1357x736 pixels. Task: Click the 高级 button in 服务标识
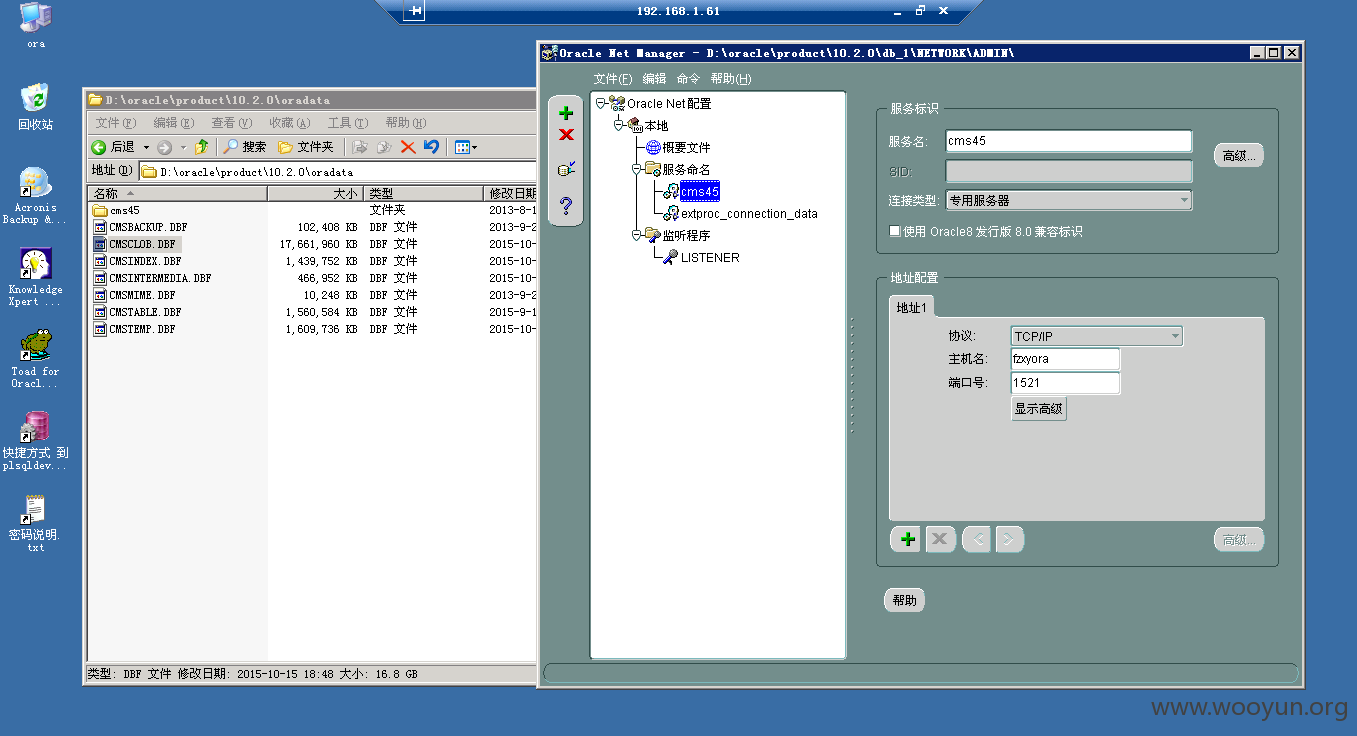(1238, 155)
